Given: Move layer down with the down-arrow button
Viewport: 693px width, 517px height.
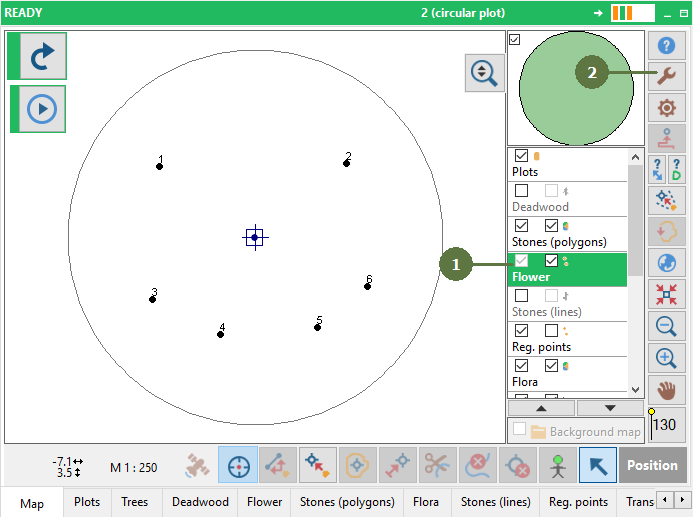Looking at the screenshot, I should click(610, 408).
